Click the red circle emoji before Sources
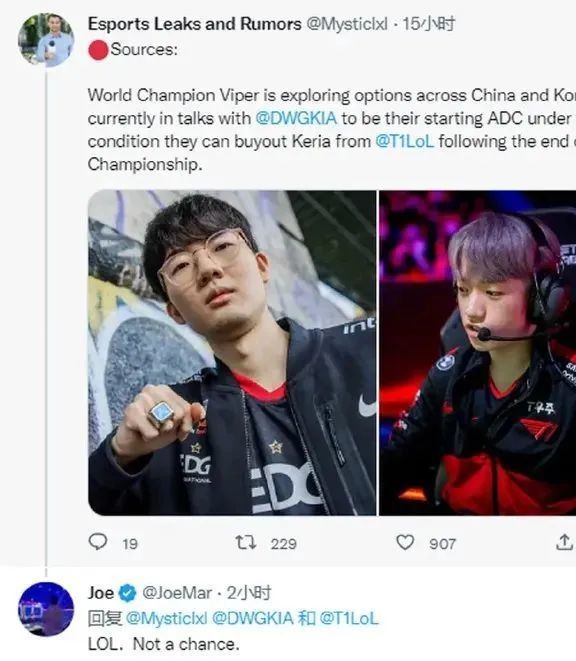 (x=98, y=50)
